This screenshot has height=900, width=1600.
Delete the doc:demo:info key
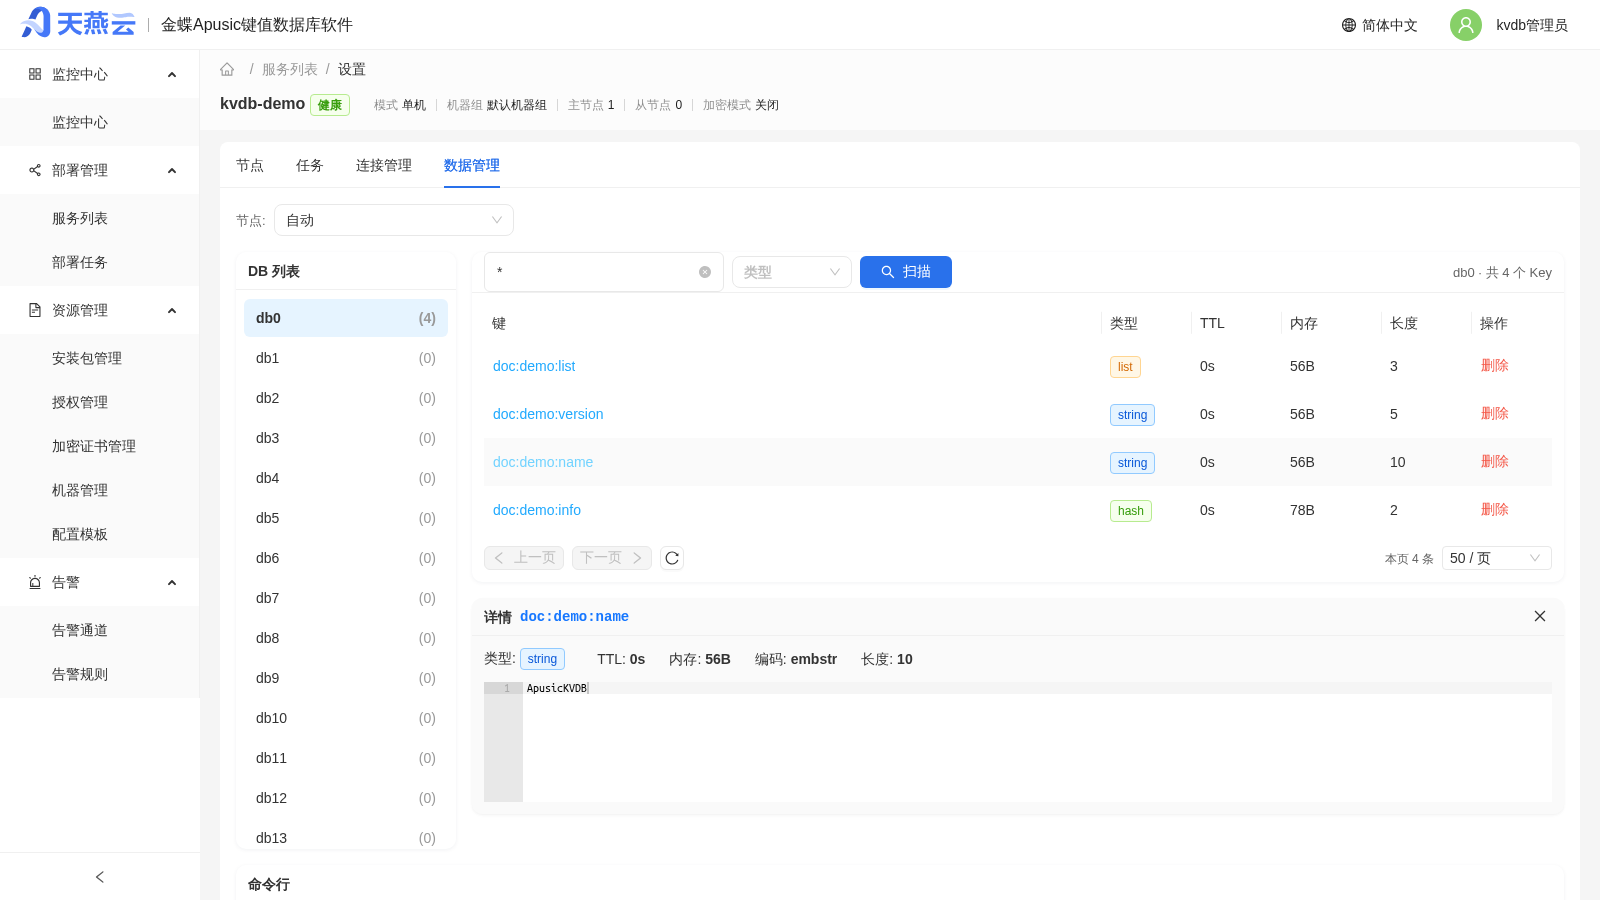(x=1494, y=510)
